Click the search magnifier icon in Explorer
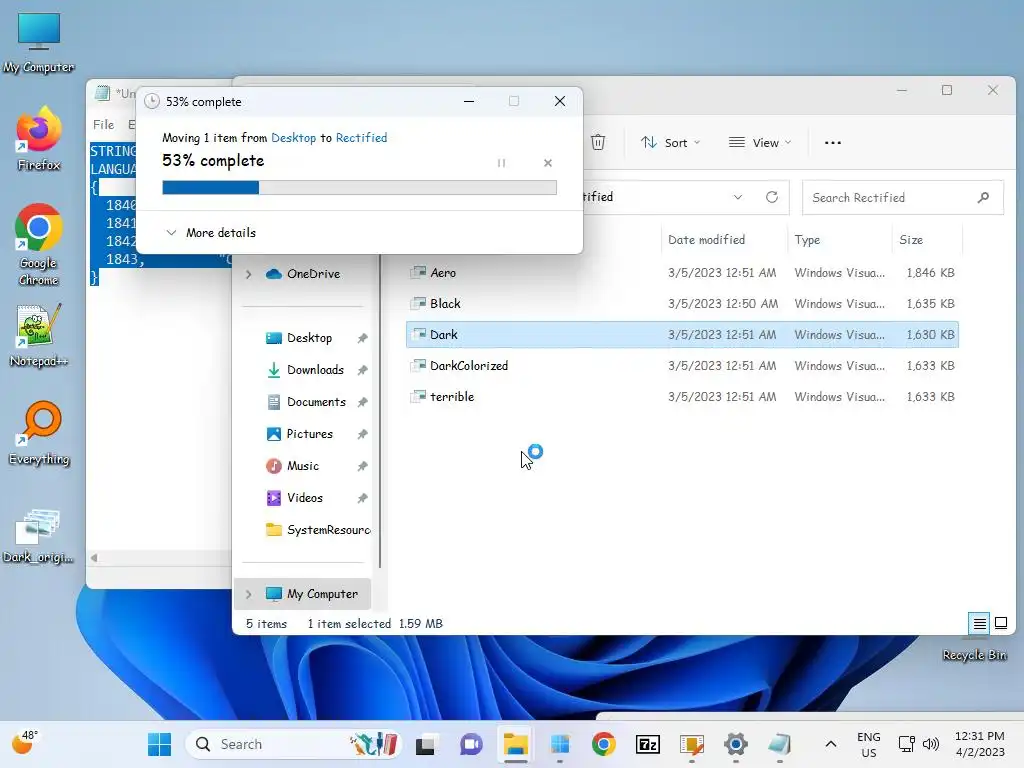The image size is (1024, 768). (983, 197)
